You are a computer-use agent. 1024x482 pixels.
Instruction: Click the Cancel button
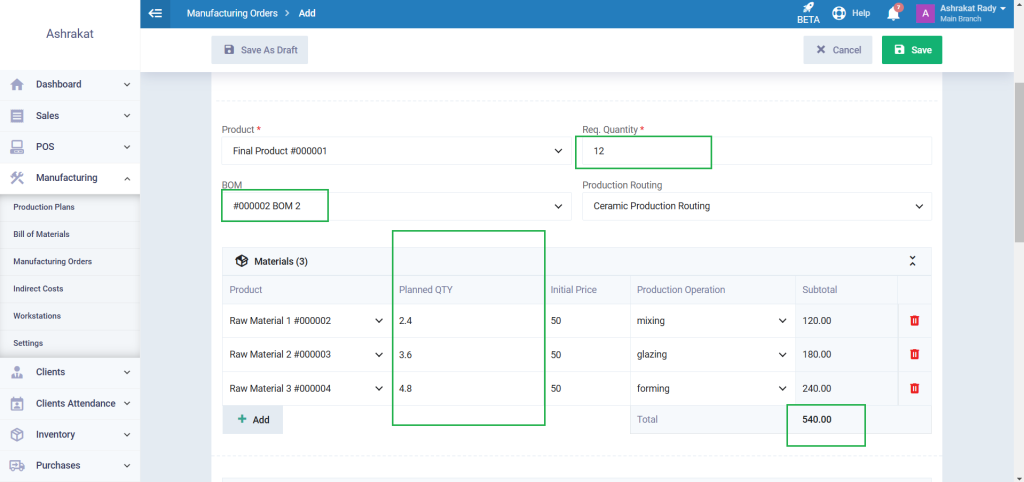click(x=838, y=50)
